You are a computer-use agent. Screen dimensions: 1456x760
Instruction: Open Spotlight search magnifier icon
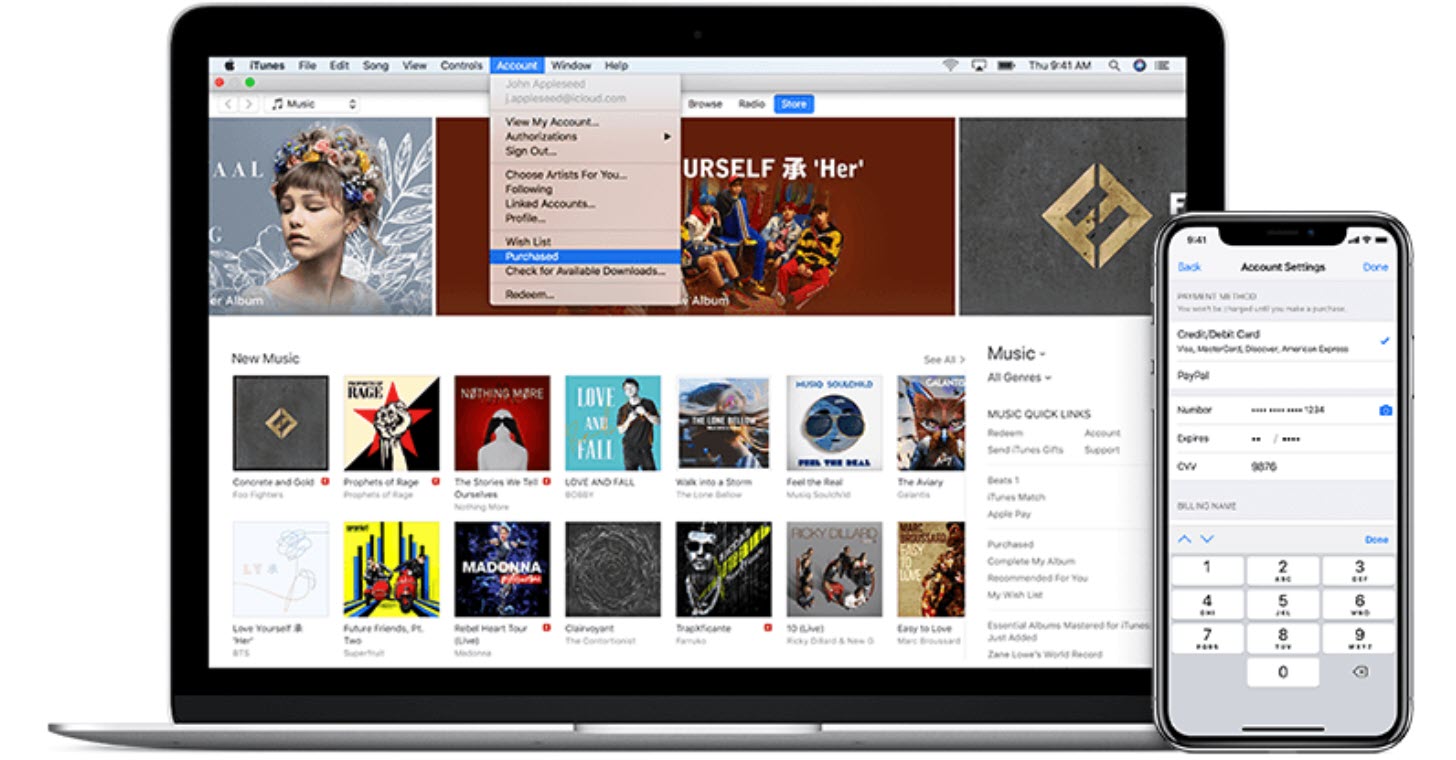point(1114,66)
